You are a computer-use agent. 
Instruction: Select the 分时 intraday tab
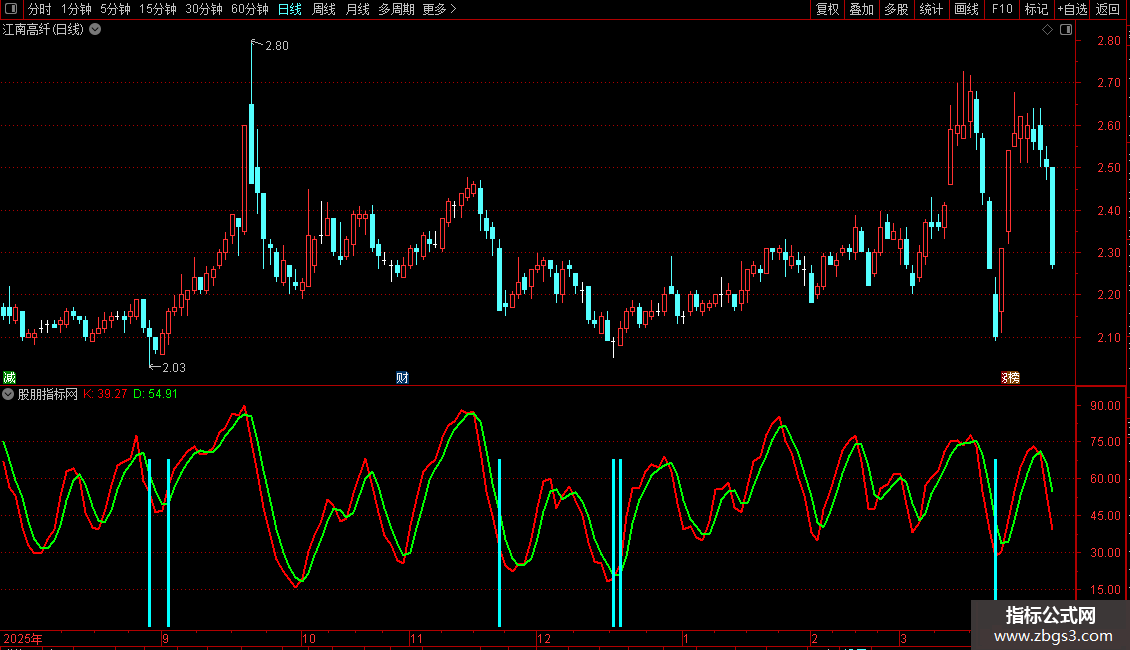coord(39,9)
